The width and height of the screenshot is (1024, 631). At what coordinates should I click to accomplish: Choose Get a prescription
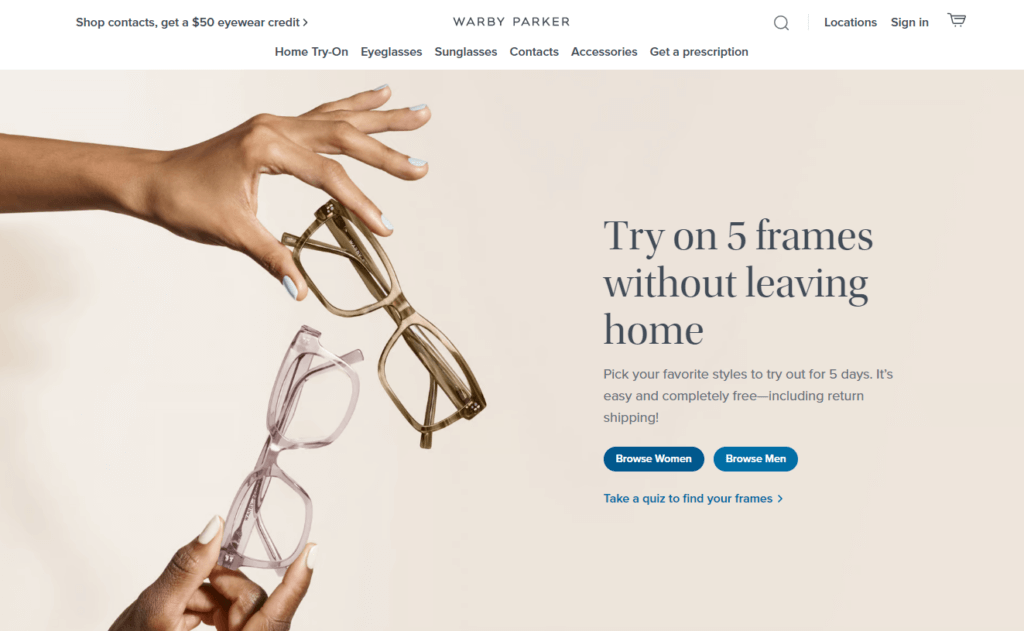point(699,52)
